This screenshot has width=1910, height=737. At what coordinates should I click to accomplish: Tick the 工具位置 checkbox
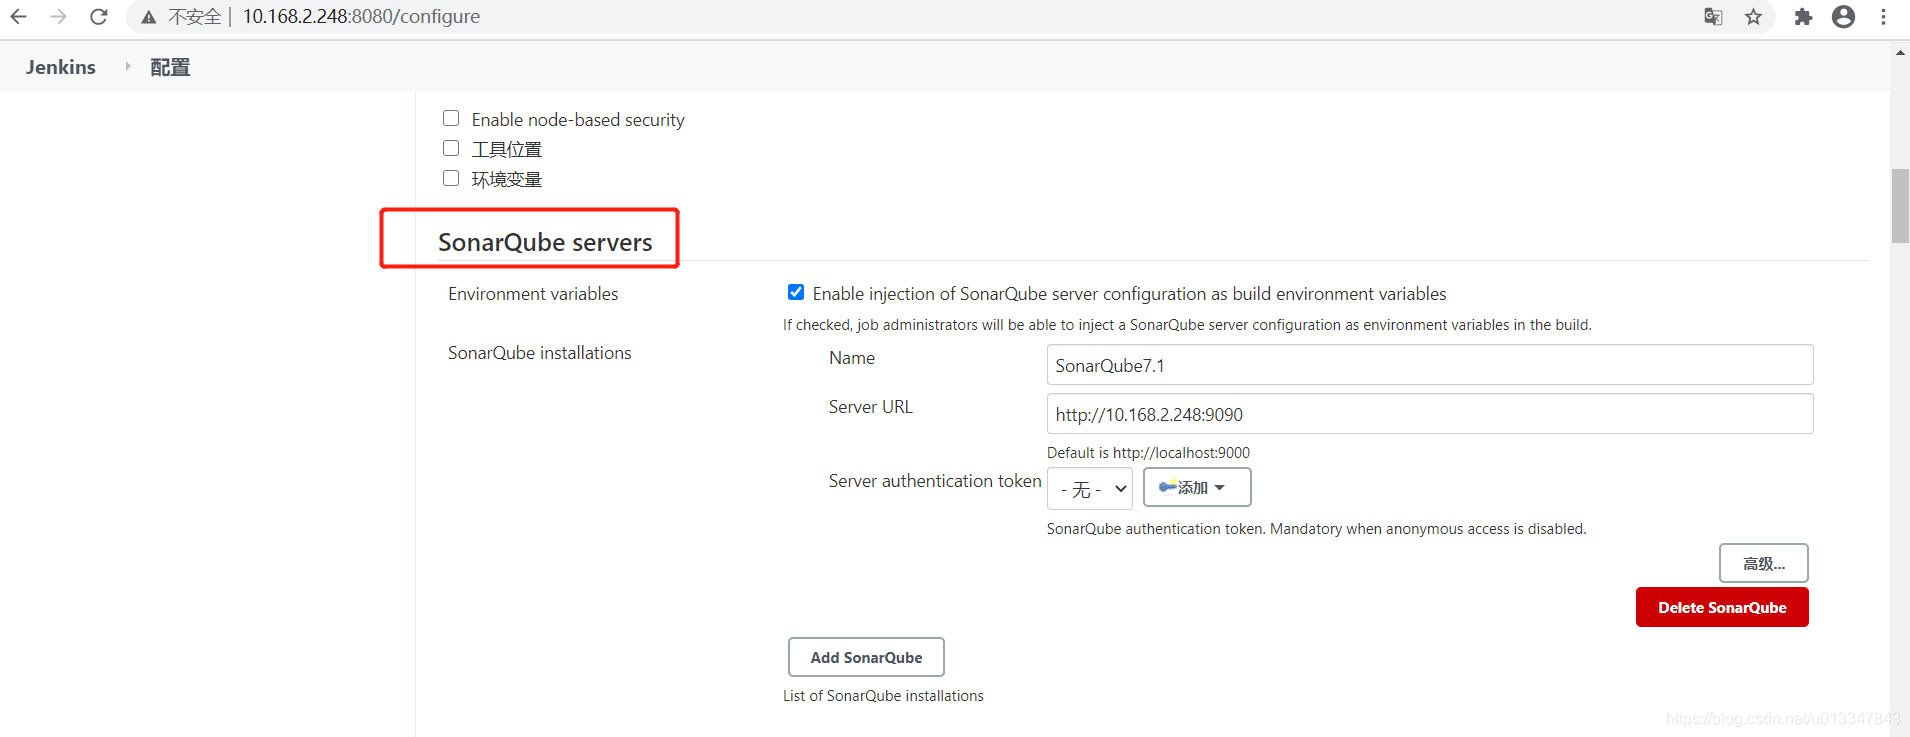(x=451, y=148)
